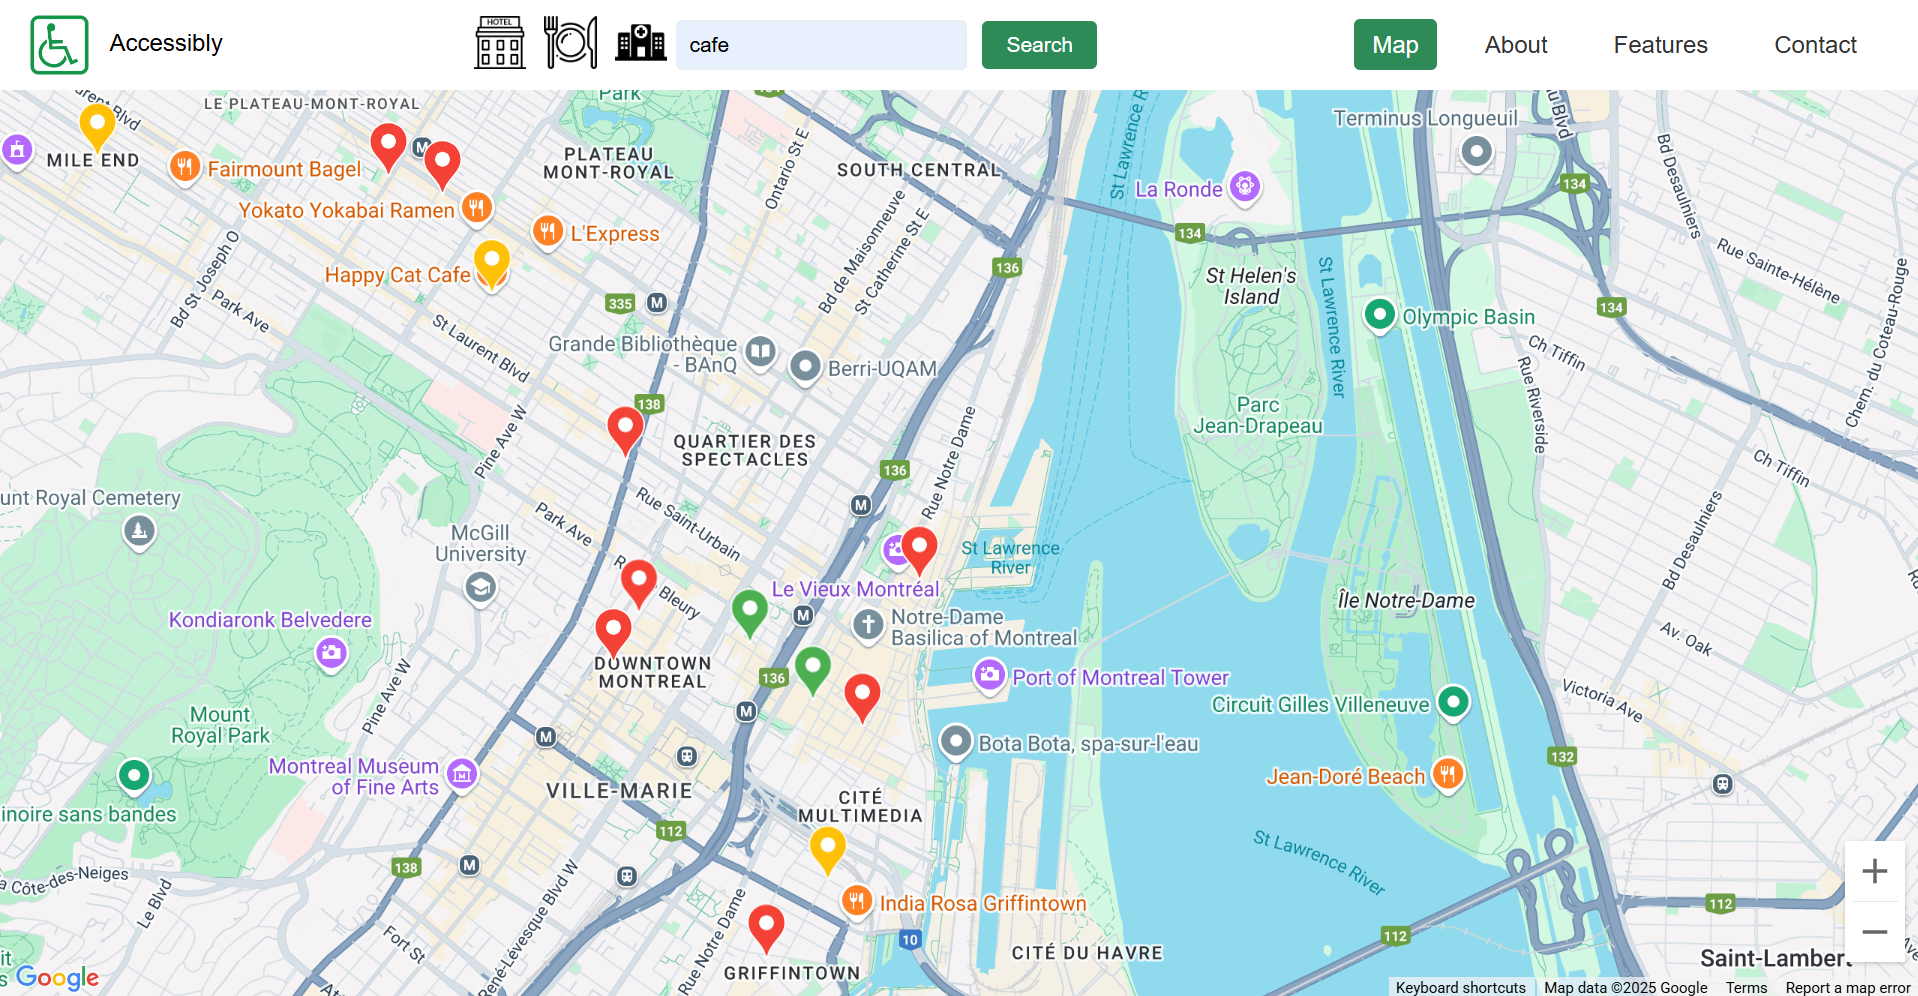Click the Berri-UQAM station icon
Viewport: 1918px width, 996px height.
(x=805, y=366)
